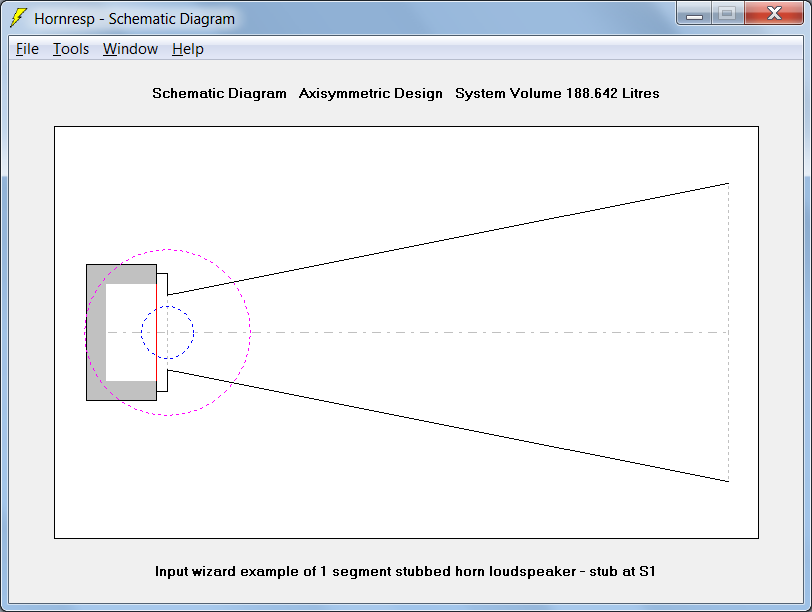Image resolution: width=812 pixels, height=612 pixels.
Task: Click the Hornresp lightning bolt title icon
Action: coord(19,18)
